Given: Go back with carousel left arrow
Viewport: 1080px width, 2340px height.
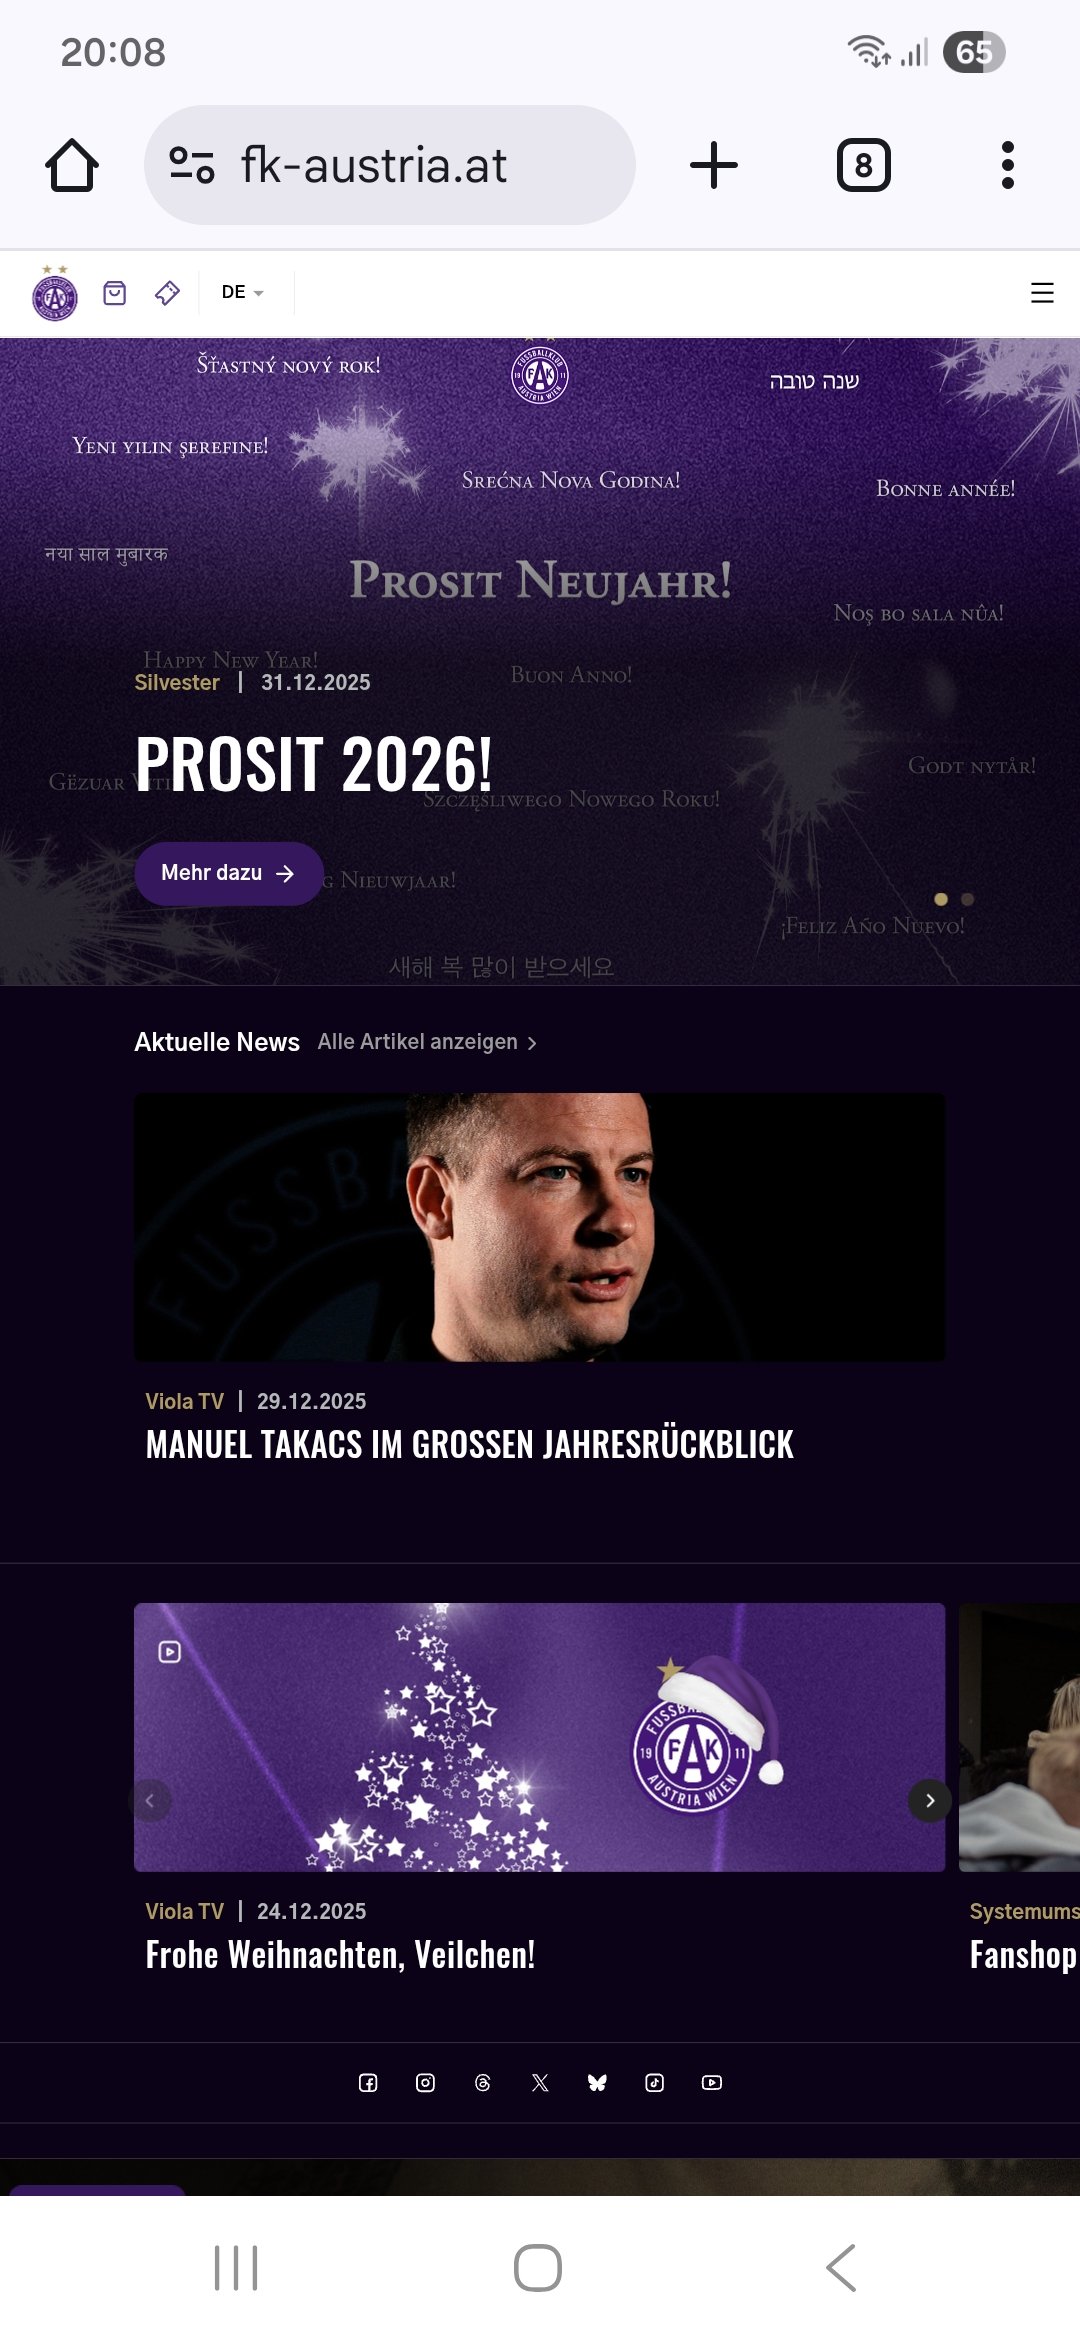Looking at the screenshot, I should click(150, 1800).
